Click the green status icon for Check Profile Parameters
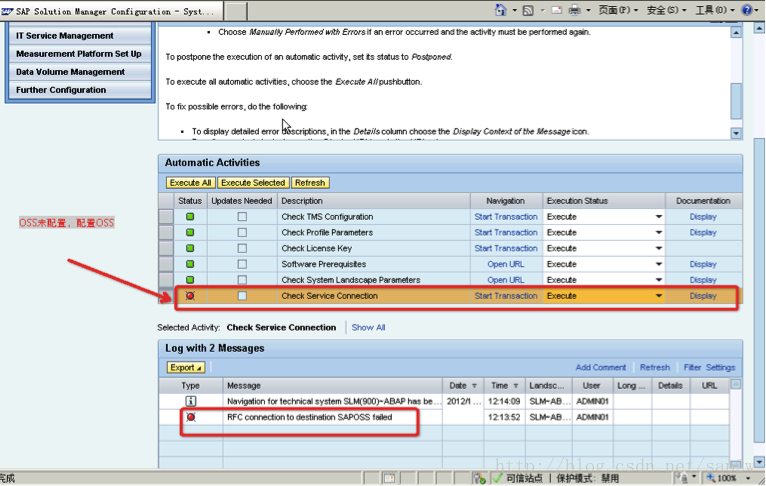The image size is (766, 486). click(x=190, y=232)
